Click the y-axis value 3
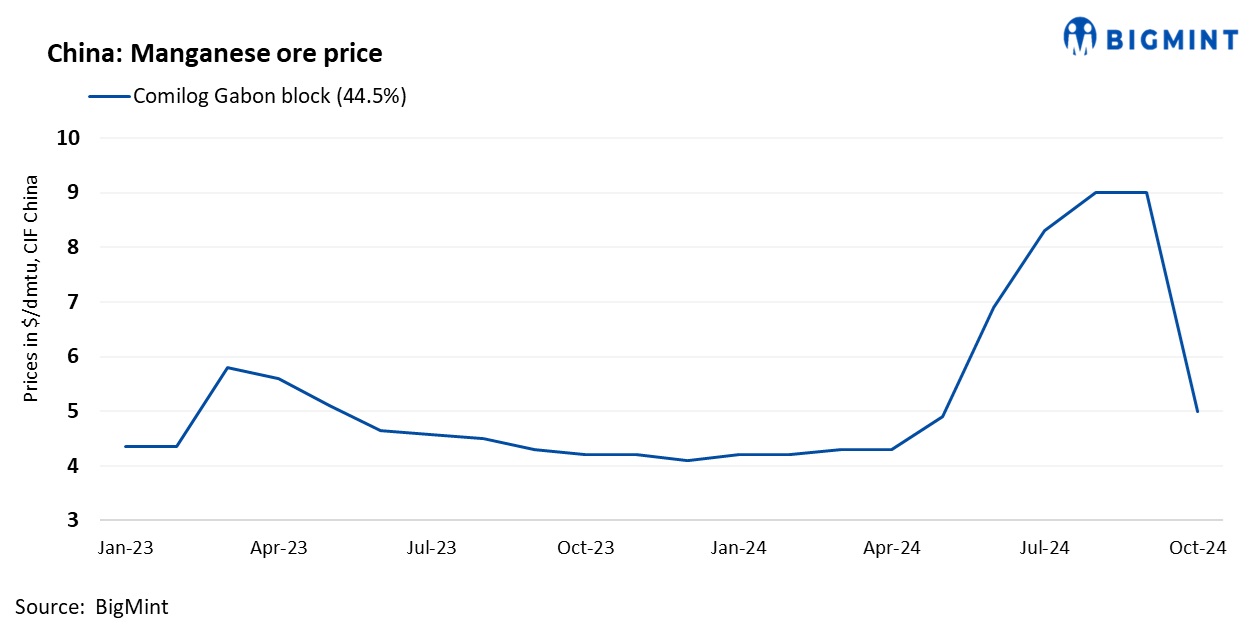The width and height of the screenshot is (1249, 624). click(72, 521)
